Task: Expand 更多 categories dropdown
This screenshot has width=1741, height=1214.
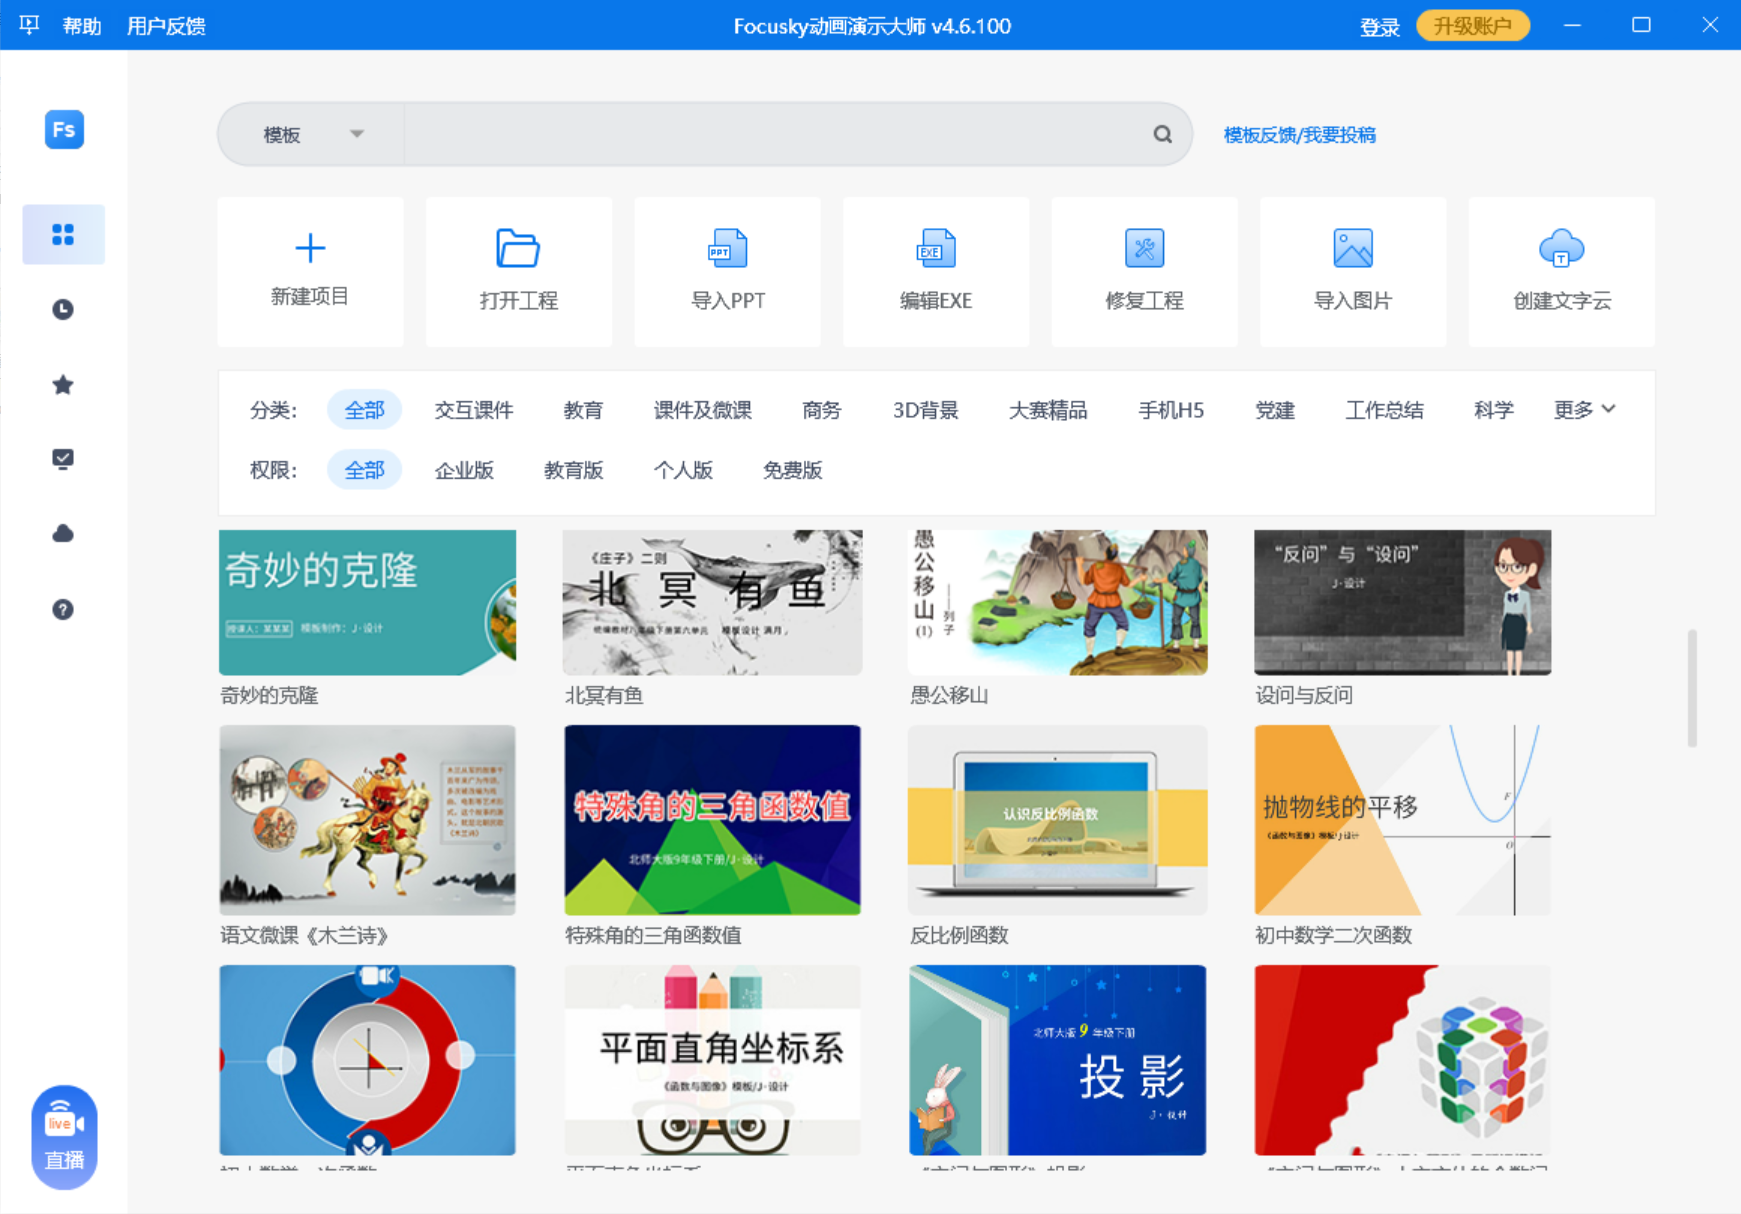Action: 1584,409
